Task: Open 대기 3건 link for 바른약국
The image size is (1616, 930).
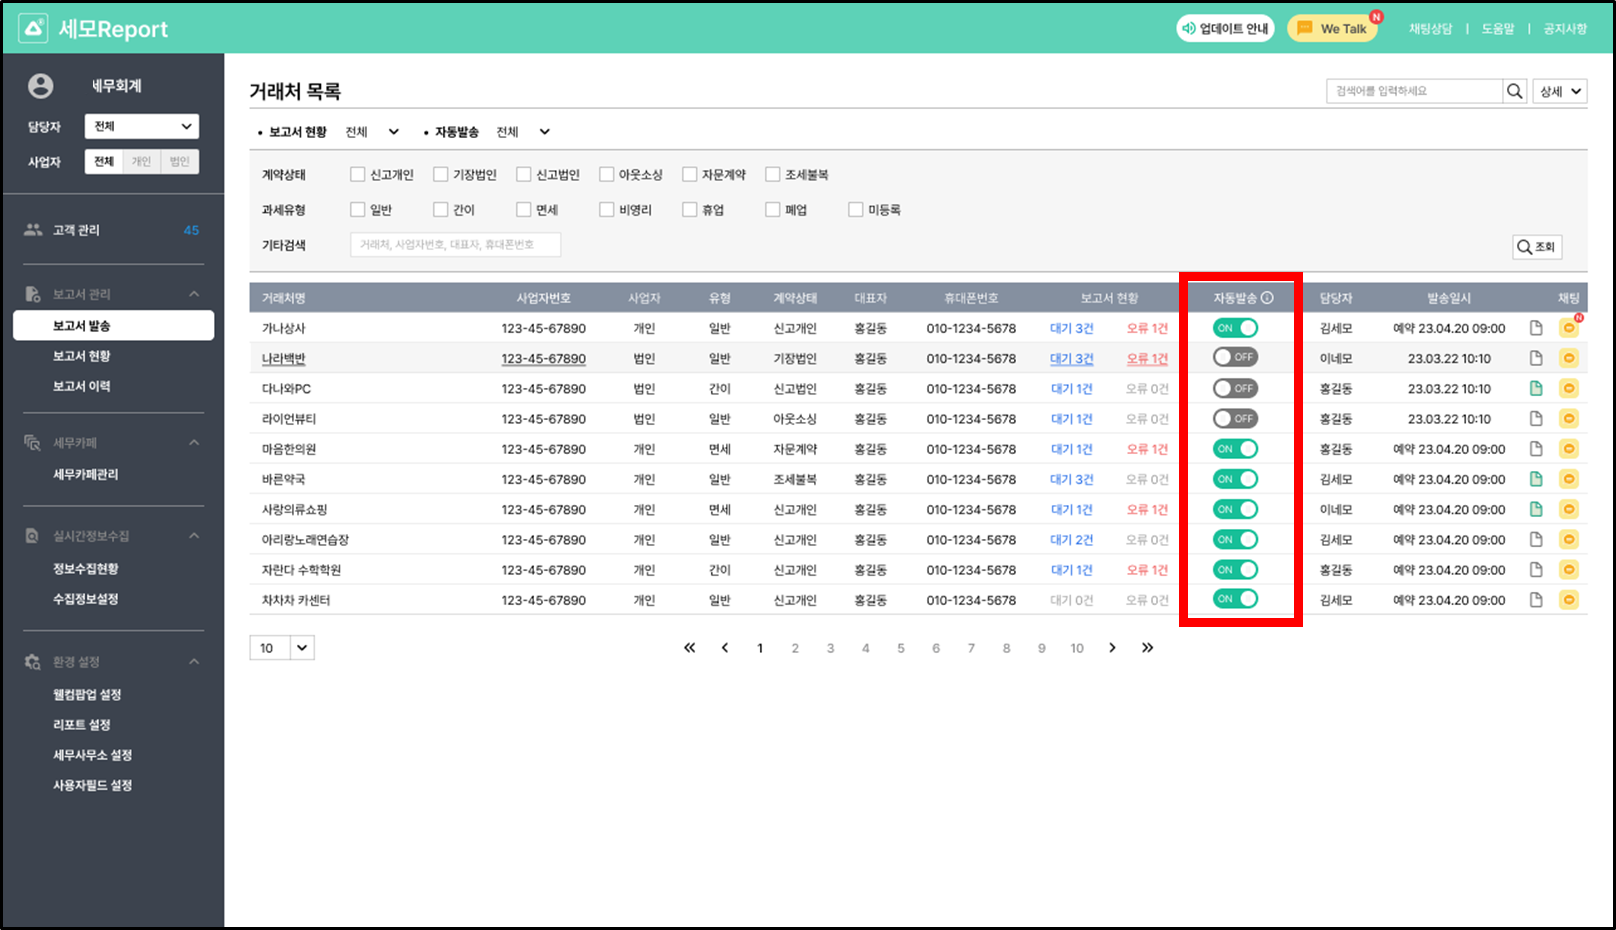Action: coord(1071,480)
